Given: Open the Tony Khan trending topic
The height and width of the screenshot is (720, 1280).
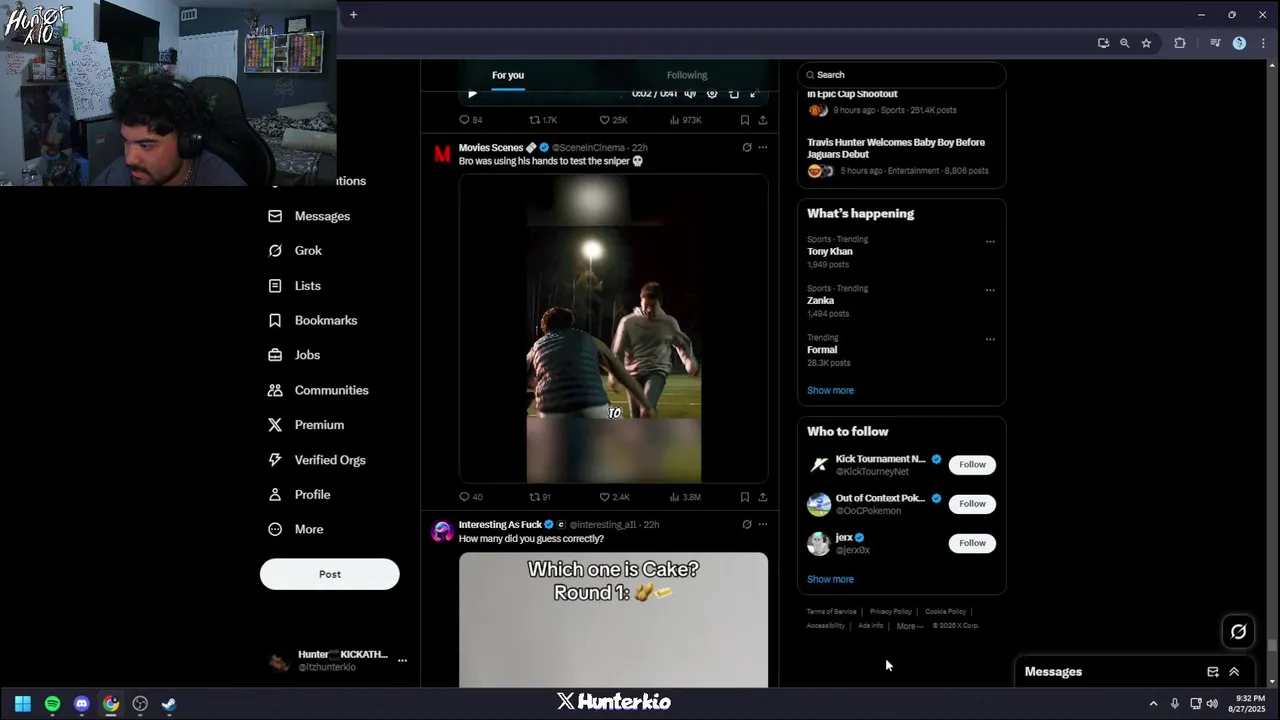Looking at the screenshot, I should 830,252.
